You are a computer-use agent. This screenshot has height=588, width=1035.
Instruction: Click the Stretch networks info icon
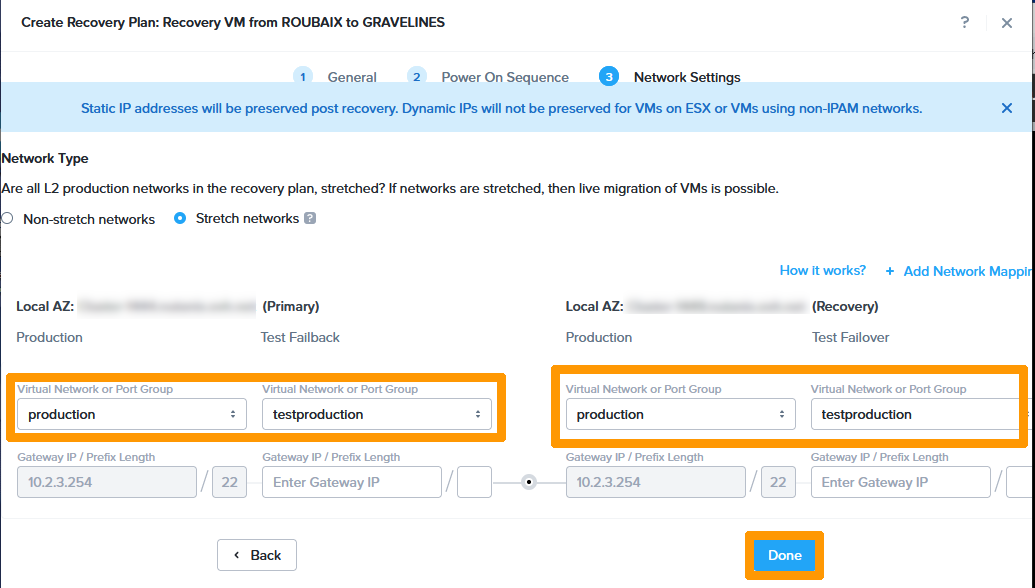click(310, 218)
